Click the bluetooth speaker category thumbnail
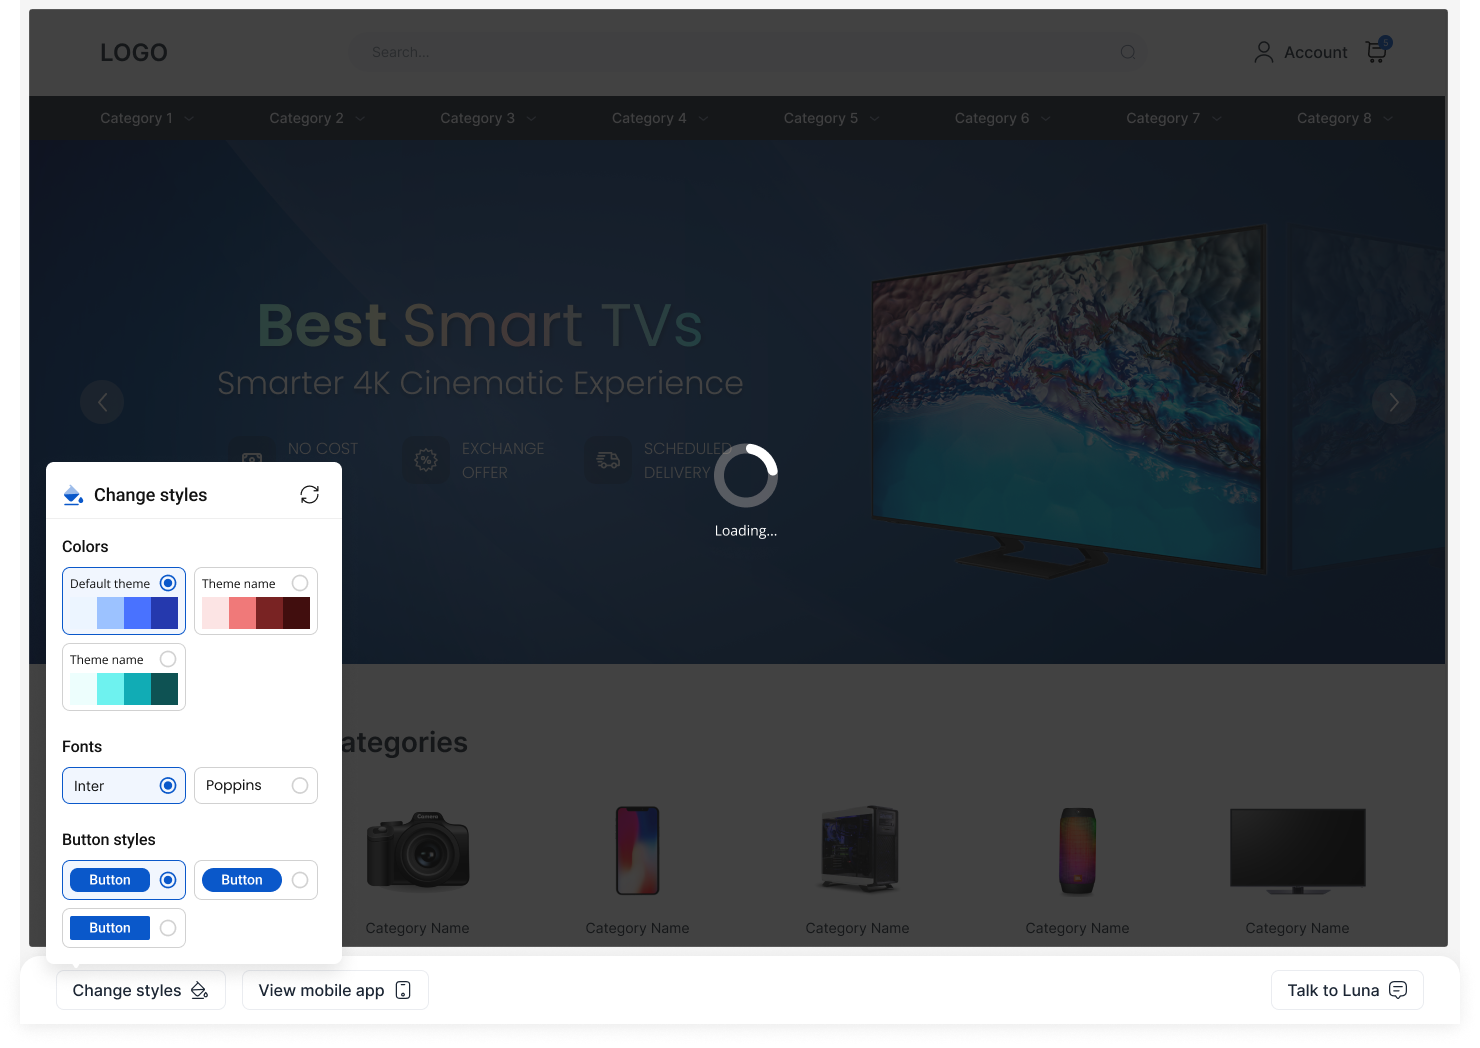 pos(1078,851)
